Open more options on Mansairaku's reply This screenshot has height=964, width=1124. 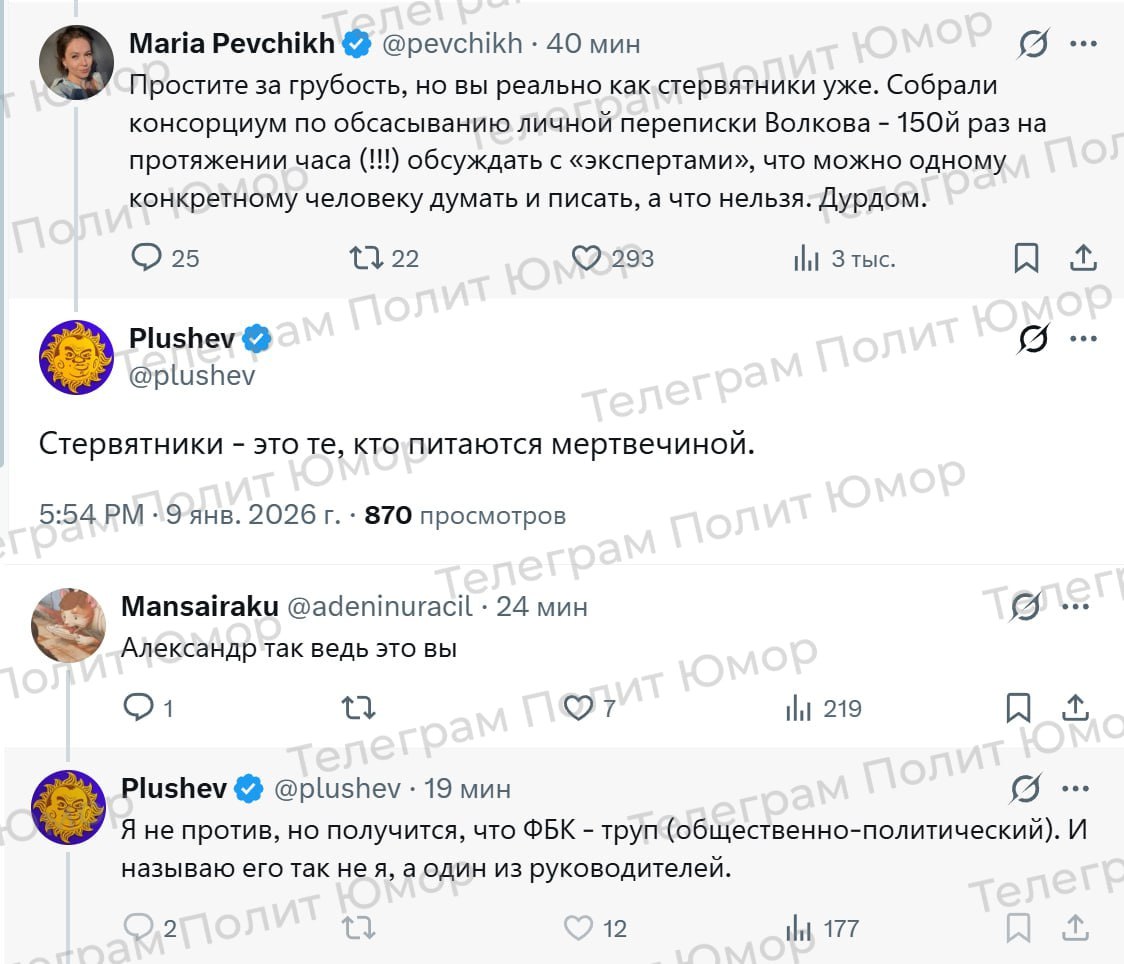pyautogui.click(x=1075, y=606)
